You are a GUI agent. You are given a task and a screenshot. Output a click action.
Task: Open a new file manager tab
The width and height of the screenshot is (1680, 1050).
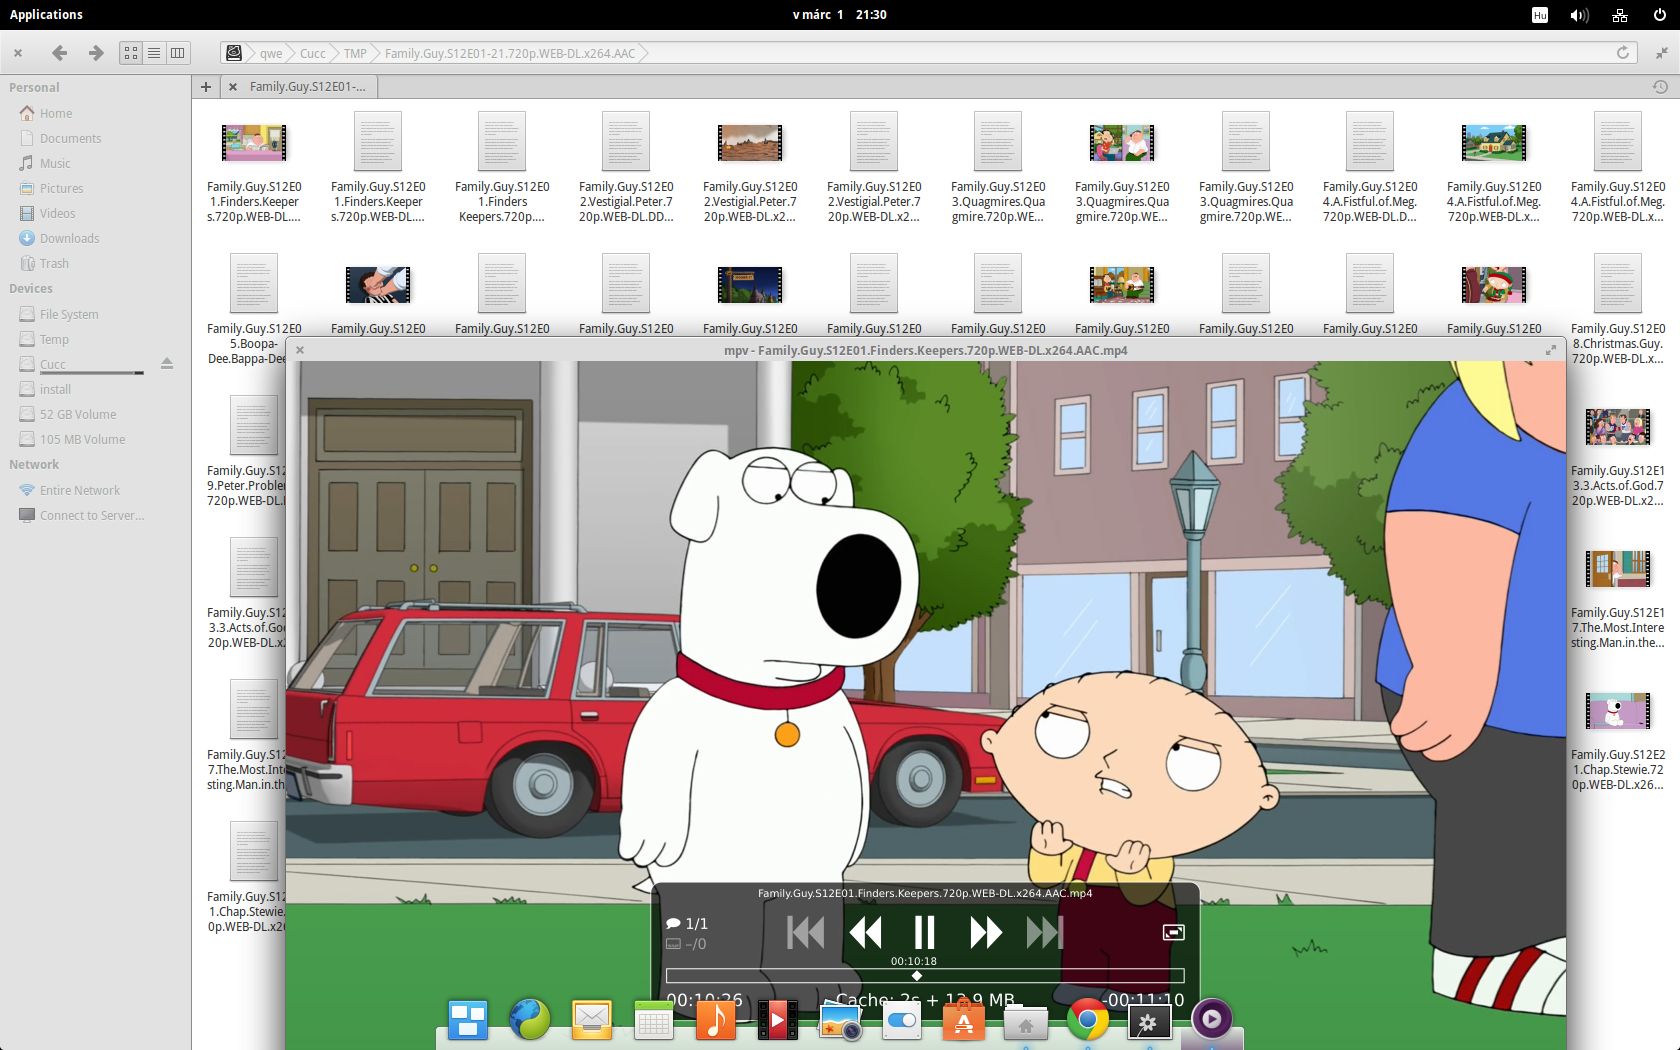tap(206, 87)
